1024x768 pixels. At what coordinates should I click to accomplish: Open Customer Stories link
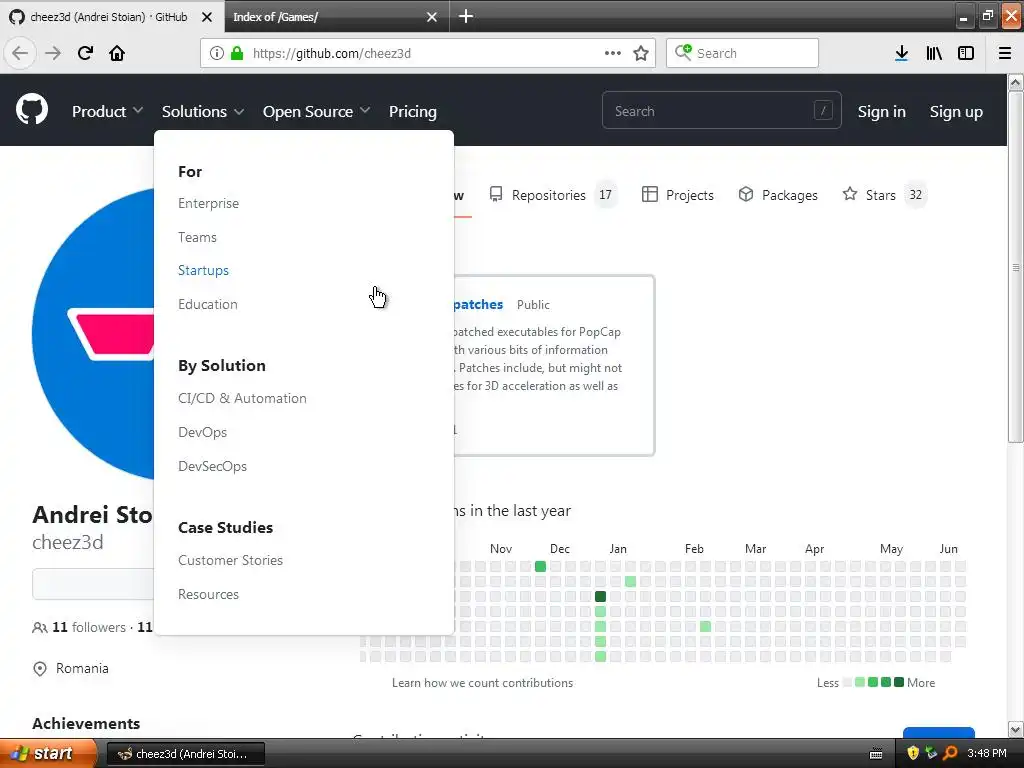pyautogui.click(x=231, y=560)
